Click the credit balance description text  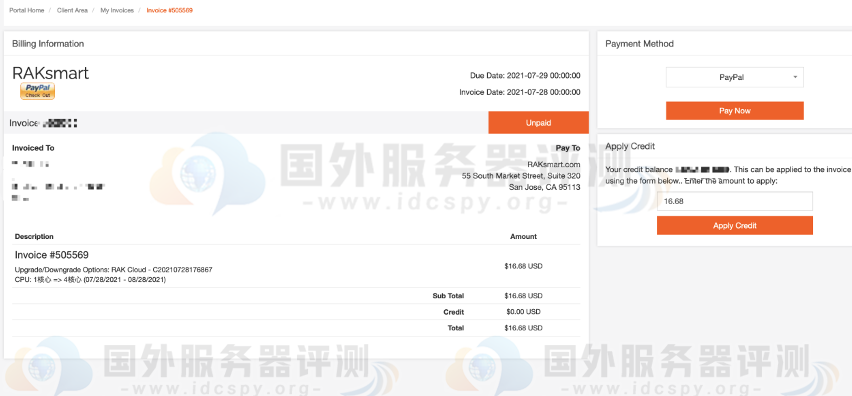(728, 175)
